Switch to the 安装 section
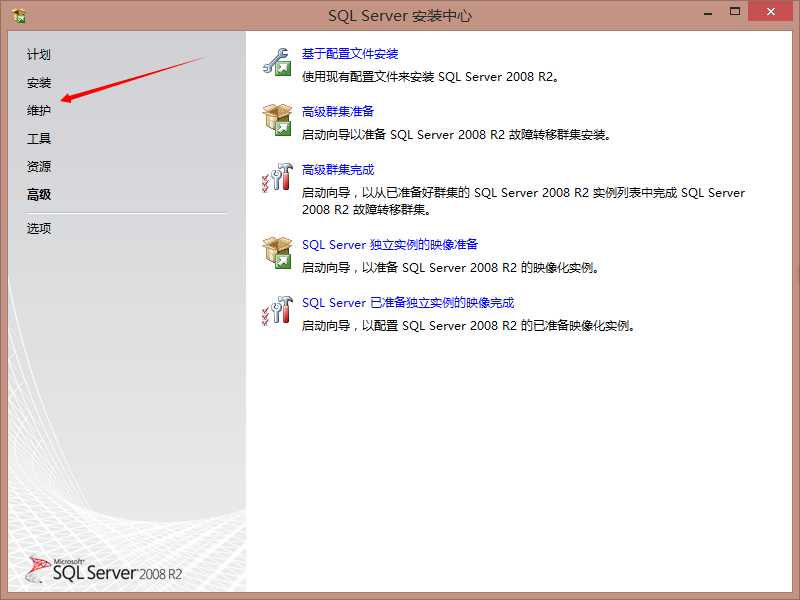800x600 pixels. pos(39,83)
